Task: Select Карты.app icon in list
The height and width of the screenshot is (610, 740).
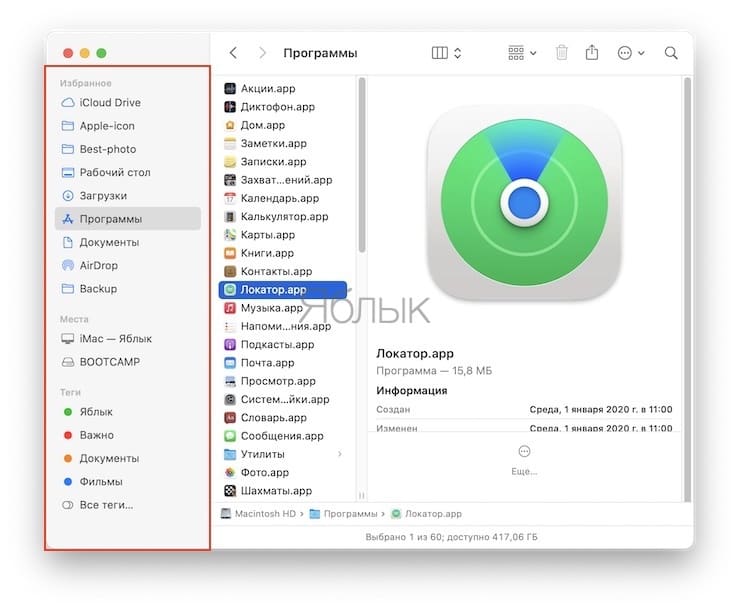Action: pyautogui.click(x=230, y=235)
